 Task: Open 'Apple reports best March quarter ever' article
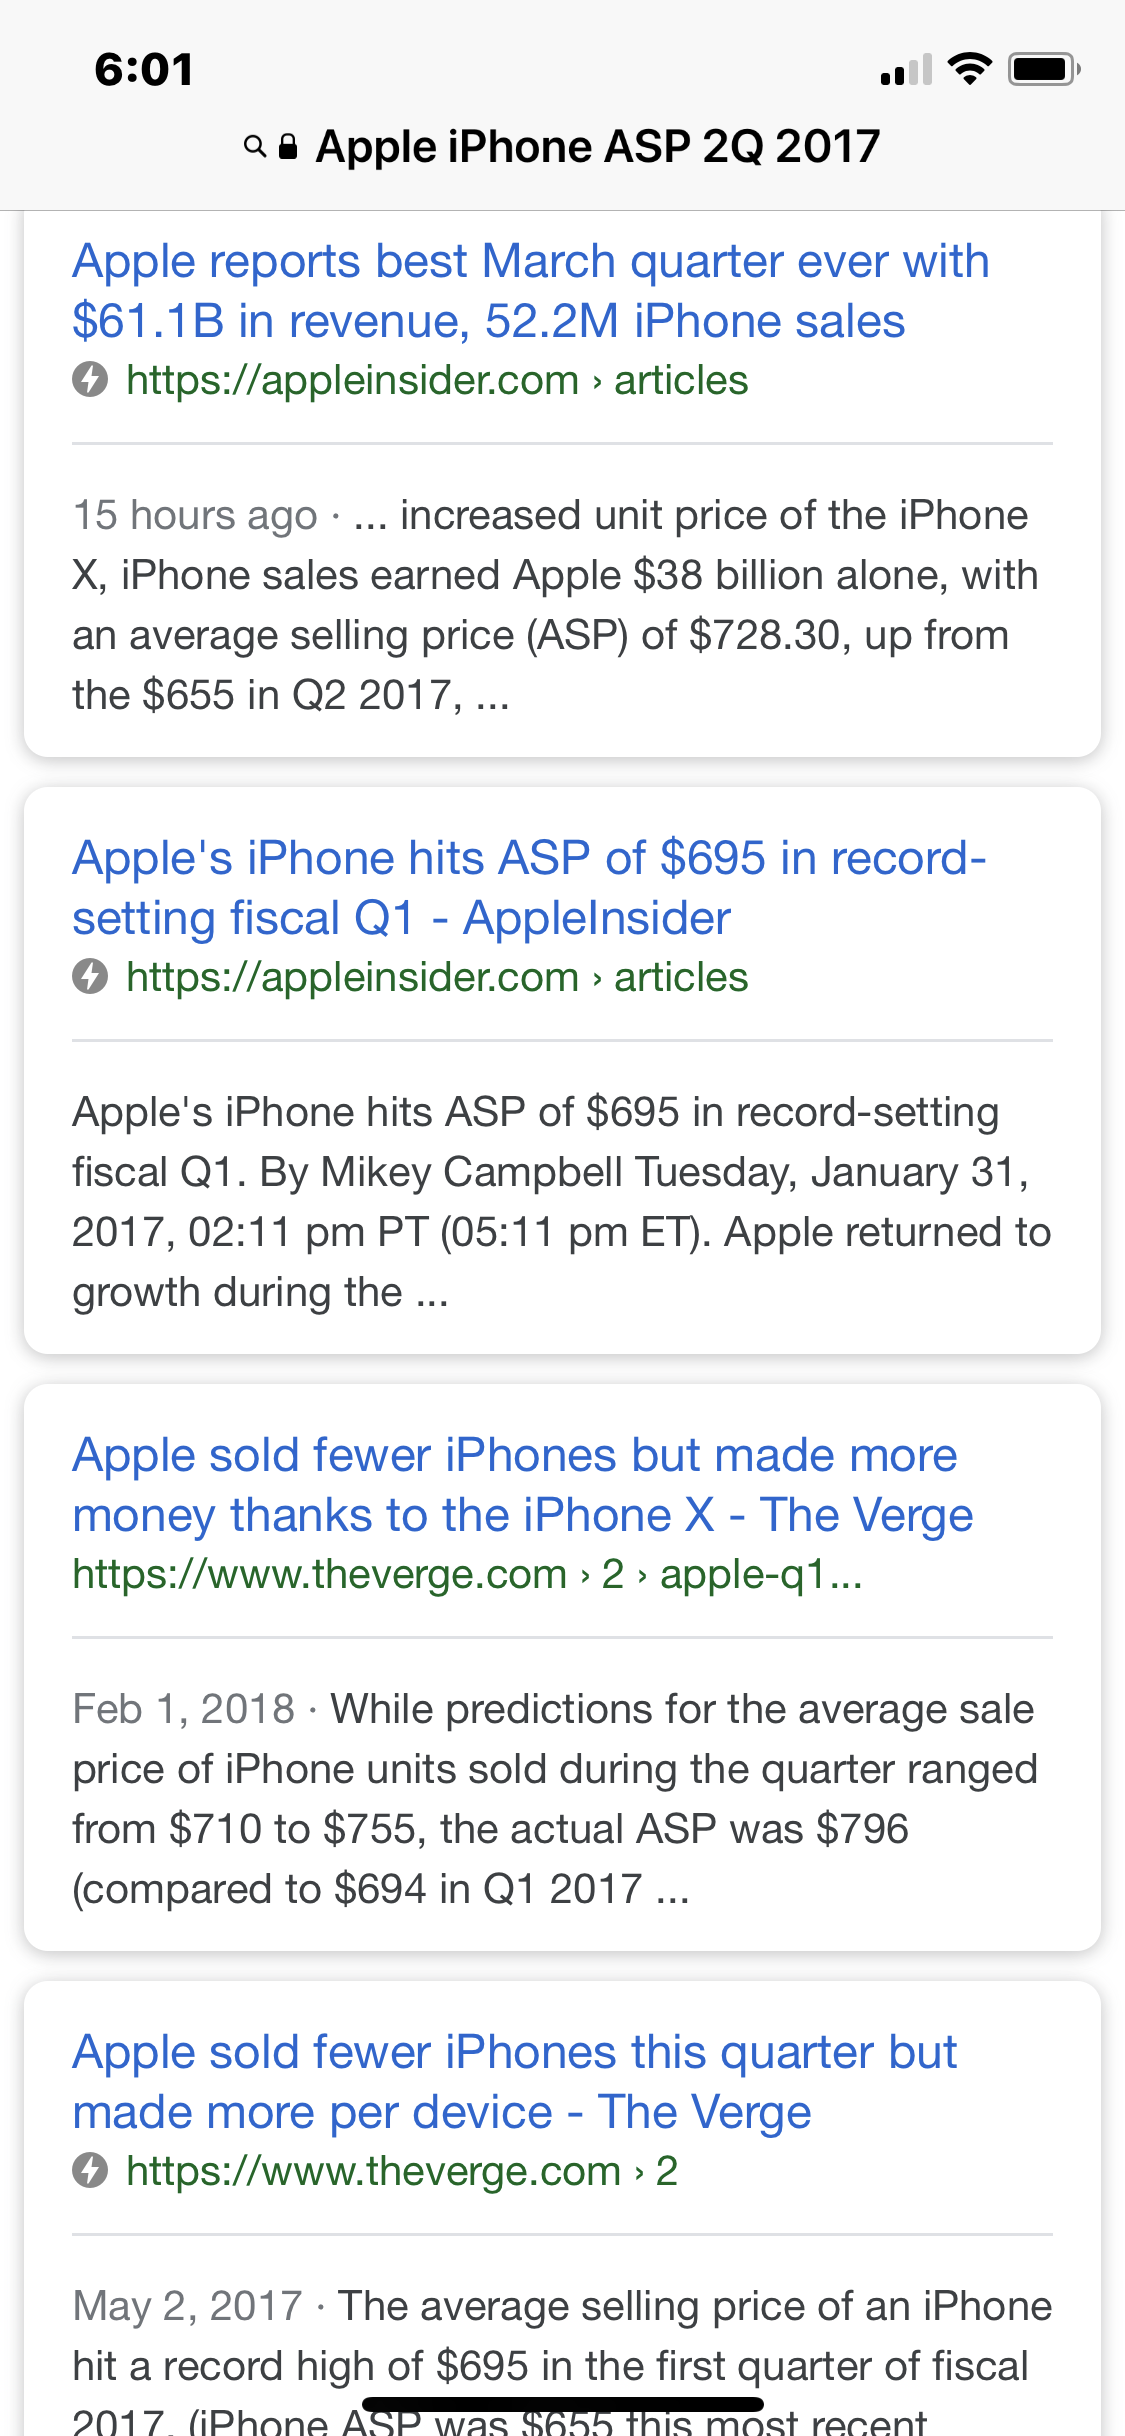click(531, 291)
